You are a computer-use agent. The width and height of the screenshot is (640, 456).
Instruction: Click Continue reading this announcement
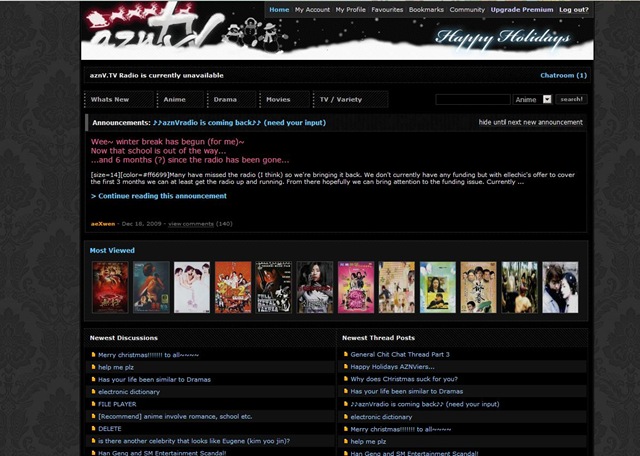click(159, 196)
